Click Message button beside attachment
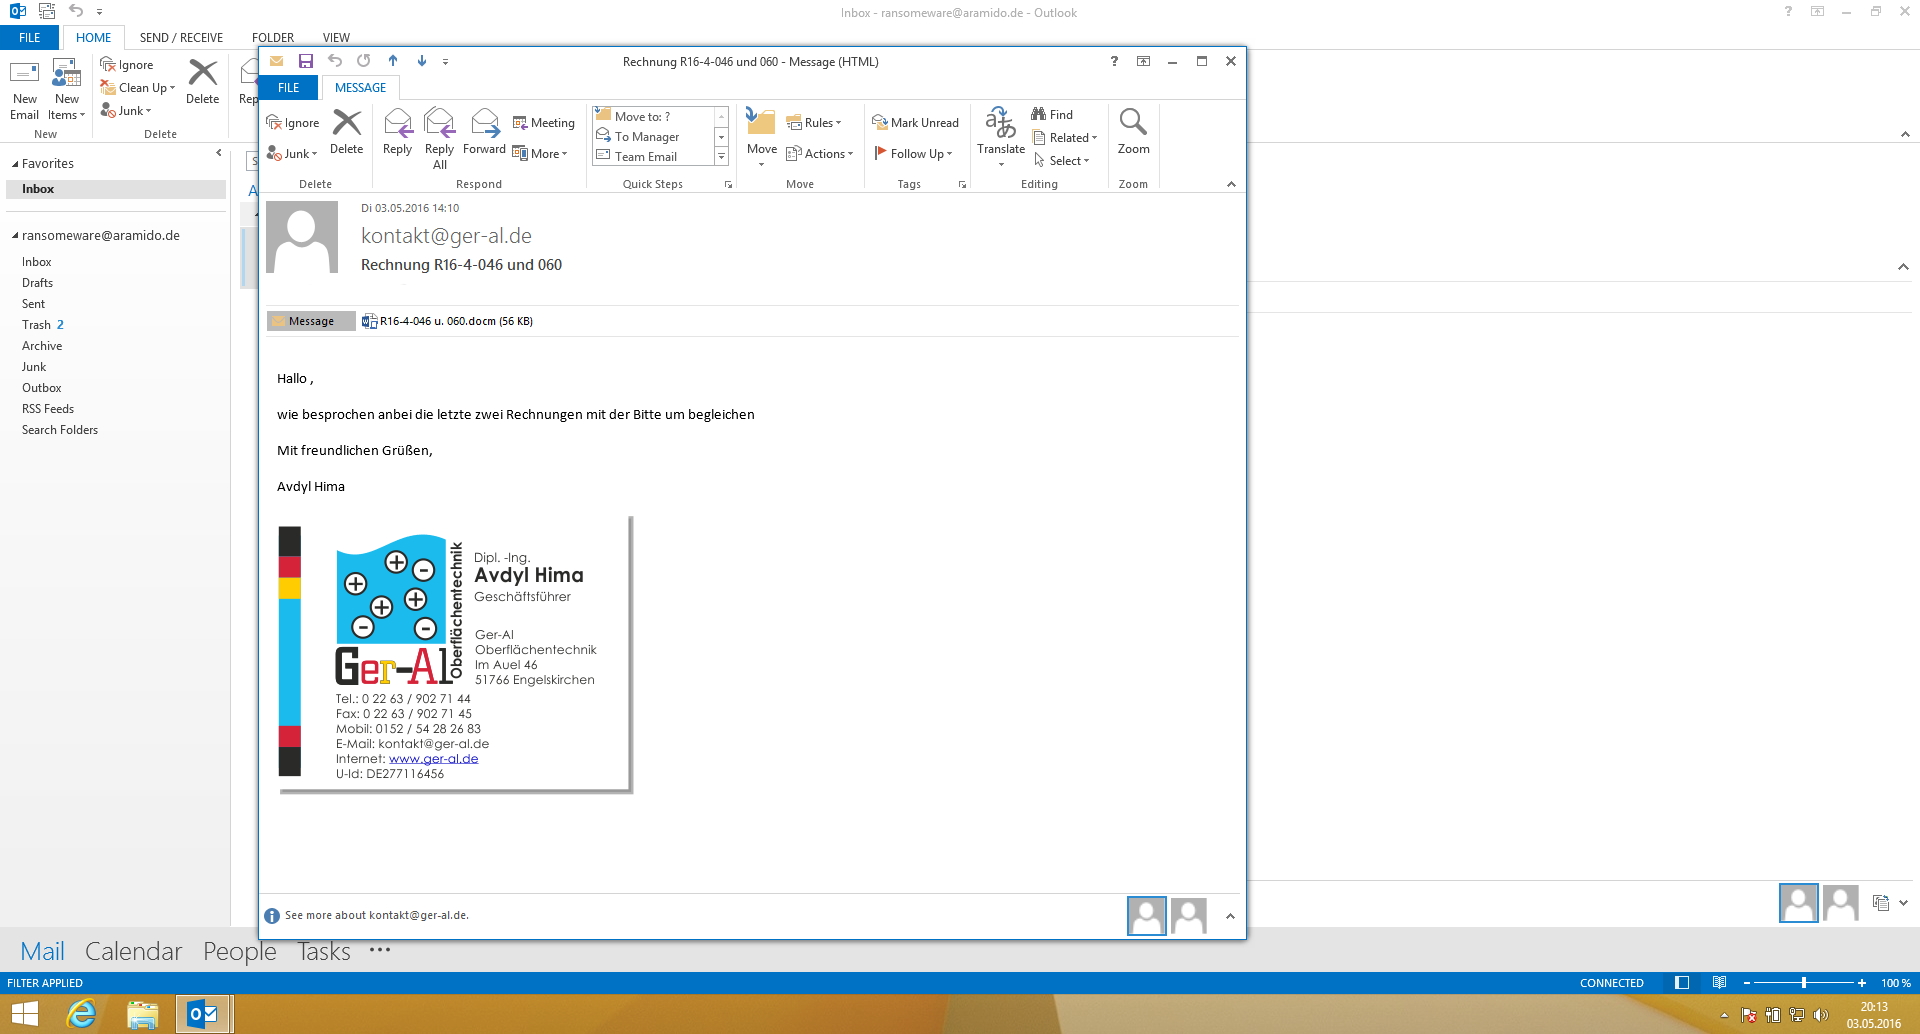 (x=311, y=321)
